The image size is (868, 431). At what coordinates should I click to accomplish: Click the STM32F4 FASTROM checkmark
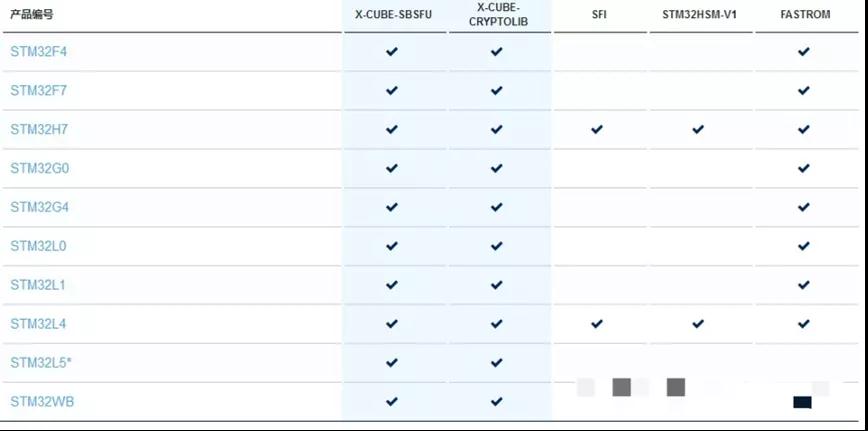click(804, 51)
